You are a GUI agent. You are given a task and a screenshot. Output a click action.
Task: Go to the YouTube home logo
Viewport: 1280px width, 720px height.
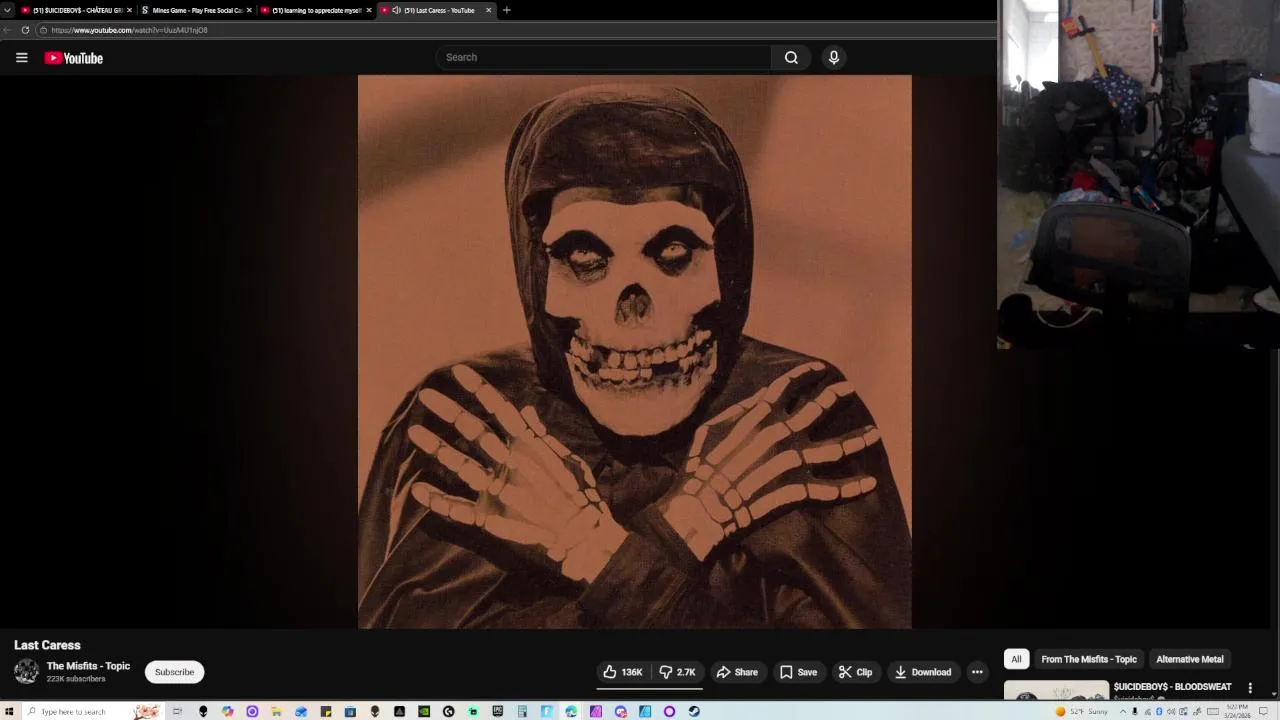[74, 58]
